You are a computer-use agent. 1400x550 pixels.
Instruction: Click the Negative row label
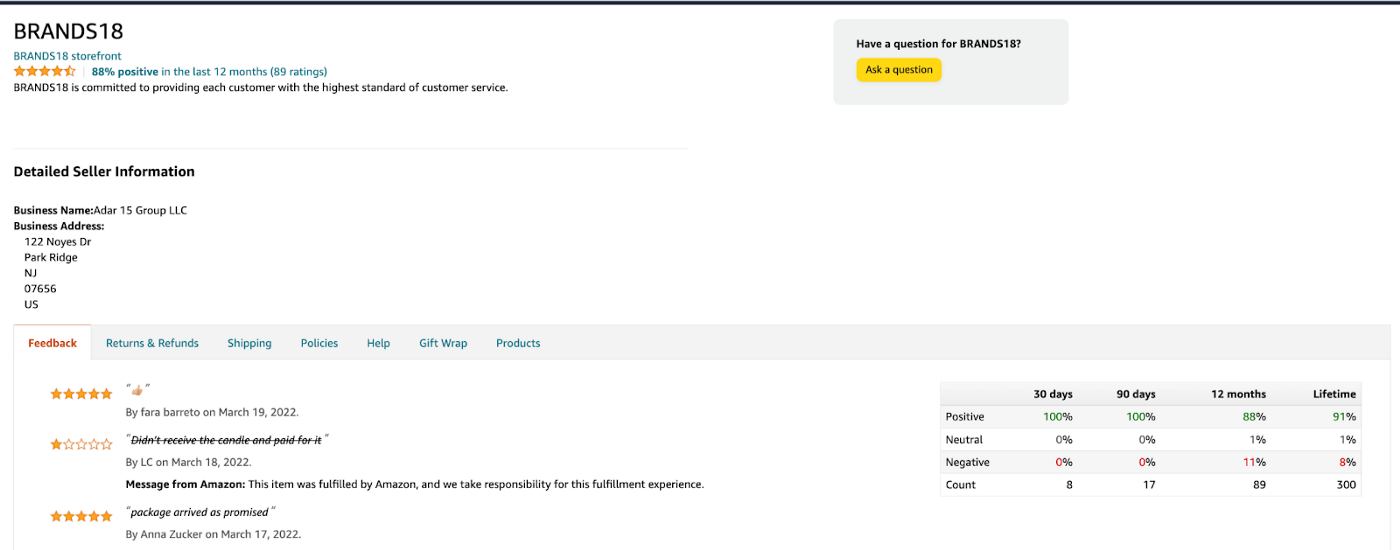(x=968, y=462)
